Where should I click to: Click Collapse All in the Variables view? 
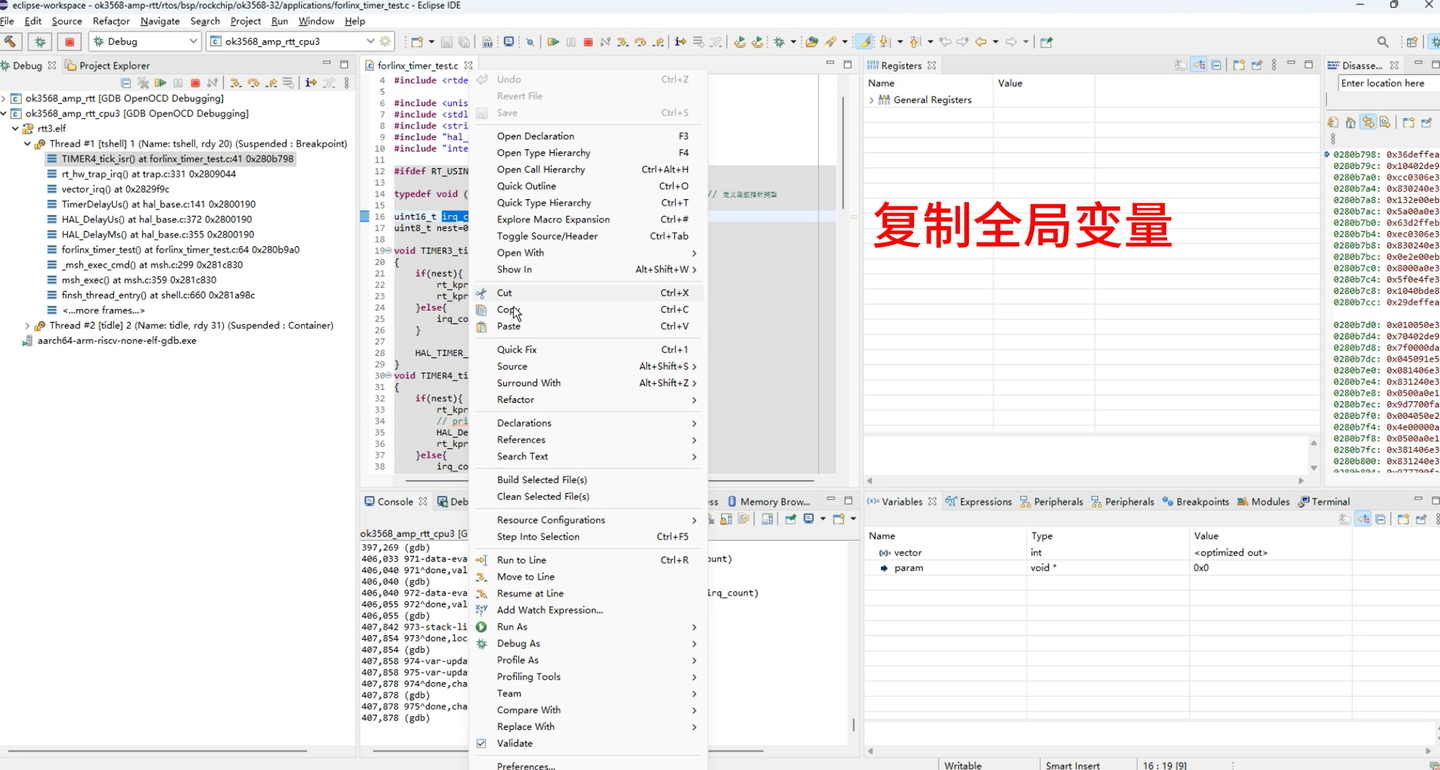pos(1381,519)
